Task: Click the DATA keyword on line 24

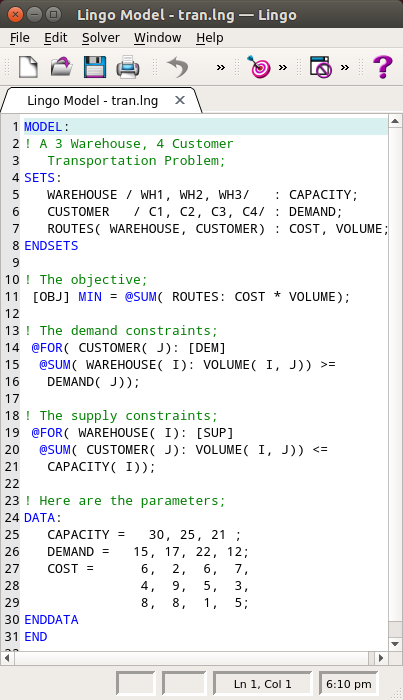Action: click(x=40, y=517)
